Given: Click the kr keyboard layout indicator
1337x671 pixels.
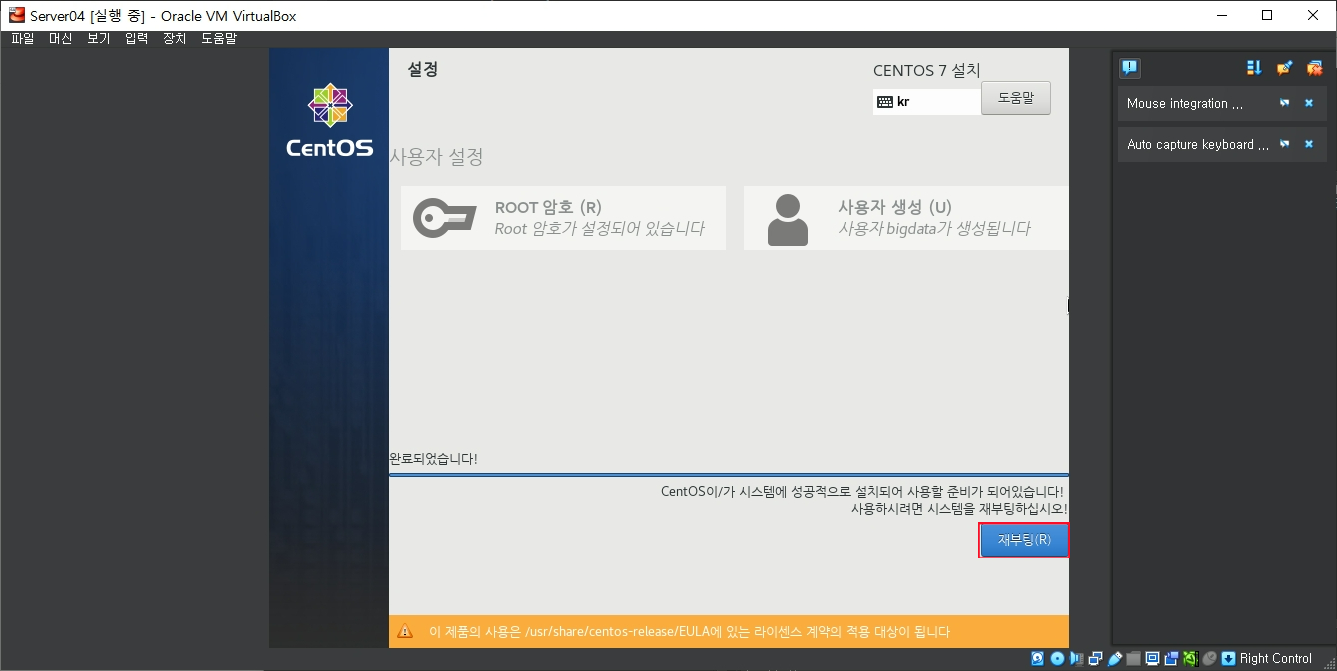Looking at the screenshot, I should tap(927, 101).
